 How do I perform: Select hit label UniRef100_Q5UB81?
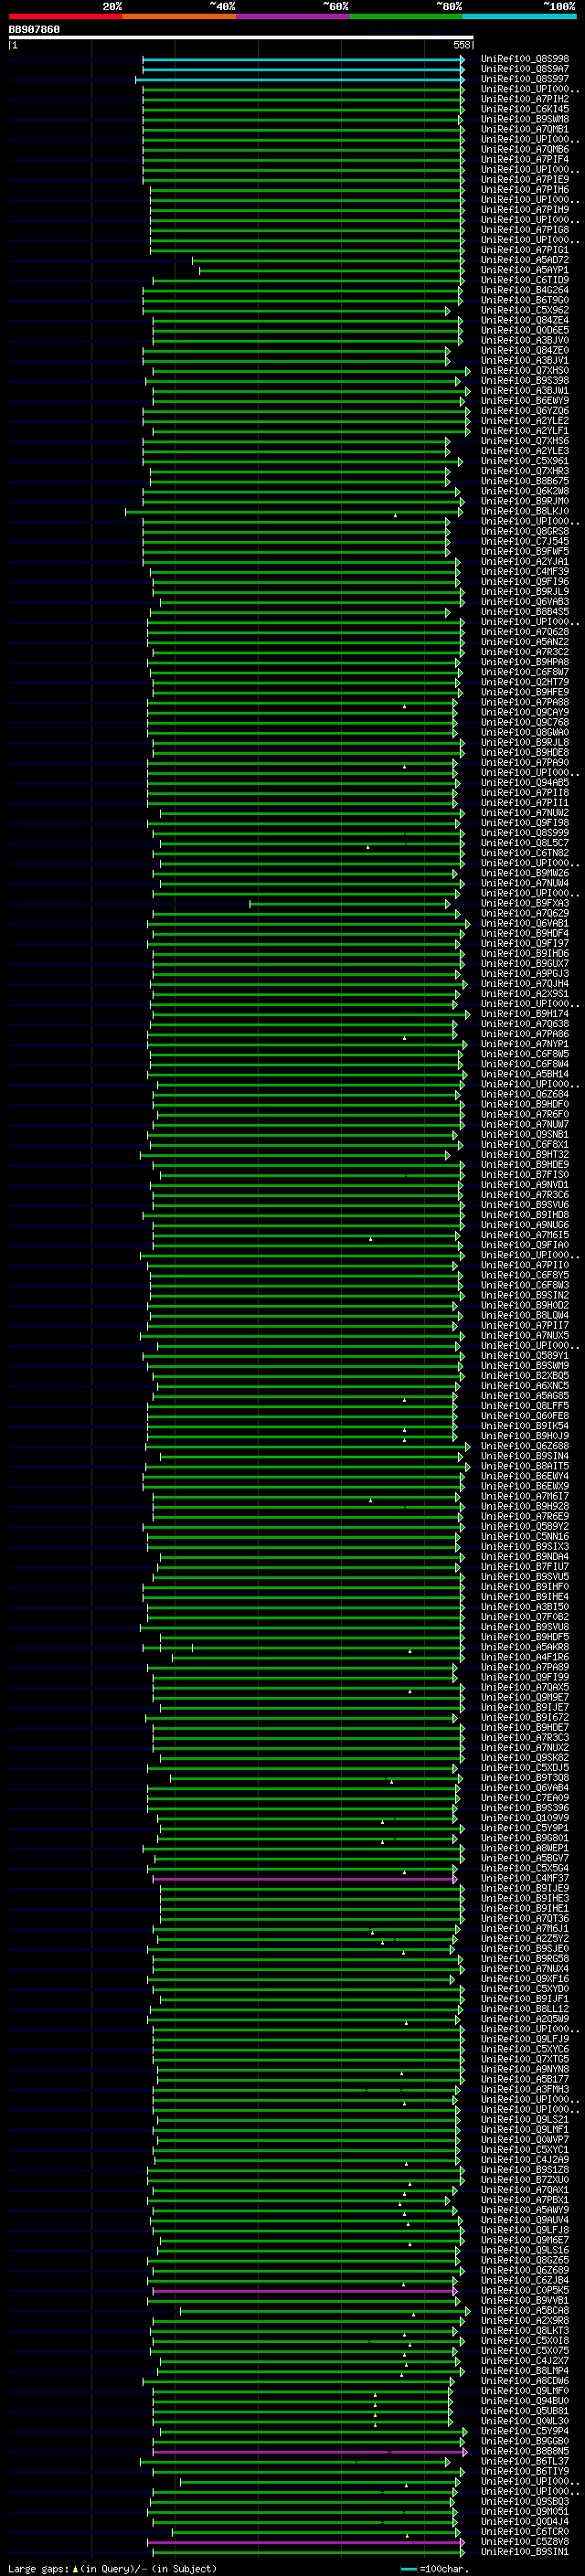(525, 2411)
